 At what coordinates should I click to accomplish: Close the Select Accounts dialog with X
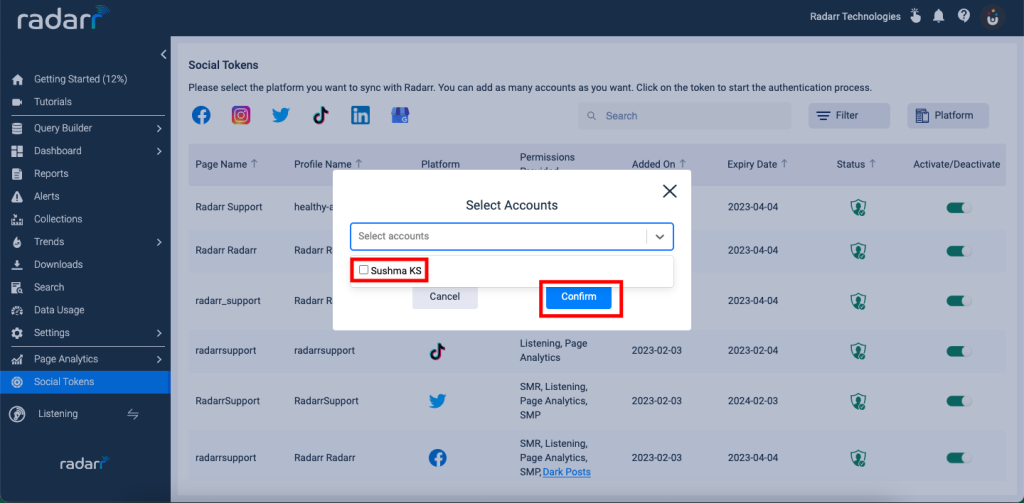[x=669, y=191]
